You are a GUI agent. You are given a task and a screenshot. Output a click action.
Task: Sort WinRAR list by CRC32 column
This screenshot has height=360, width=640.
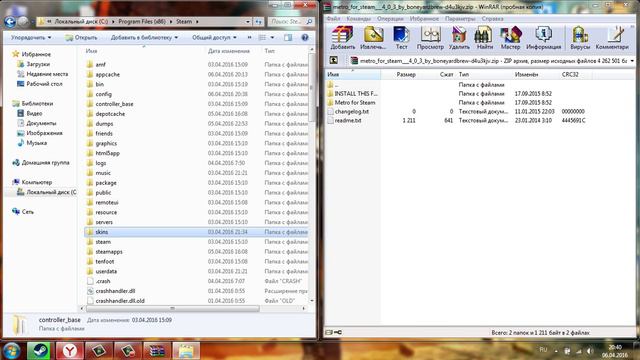click(x=576, y=74)
